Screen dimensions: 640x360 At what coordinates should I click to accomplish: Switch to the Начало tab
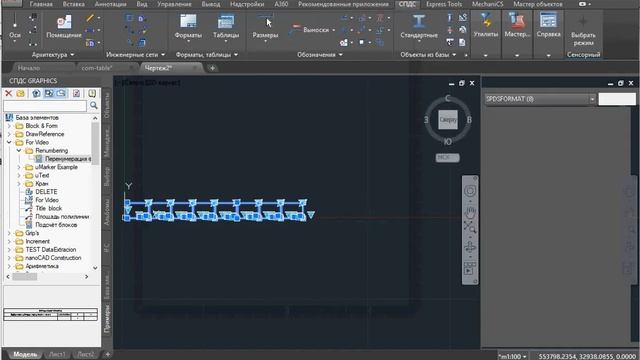click(29, 68)
